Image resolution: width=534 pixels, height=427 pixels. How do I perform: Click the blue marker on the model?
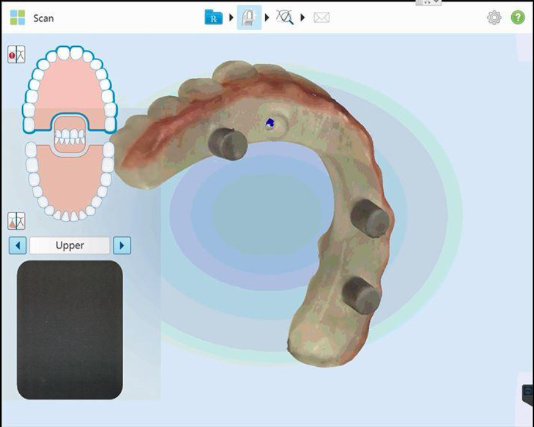point(270,122)
